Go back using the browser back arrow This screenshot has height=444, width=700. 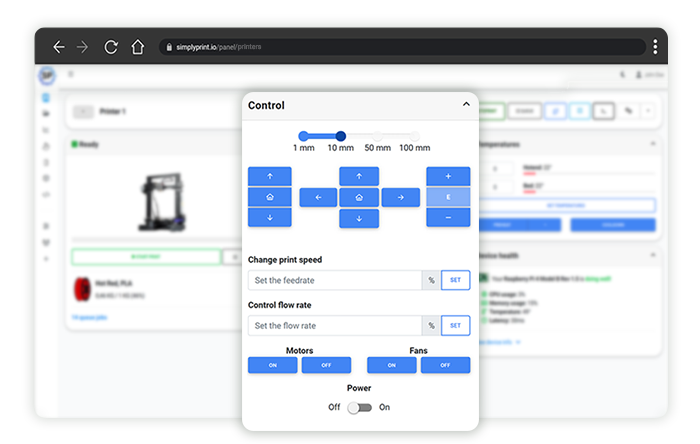(x=59, y=47)
